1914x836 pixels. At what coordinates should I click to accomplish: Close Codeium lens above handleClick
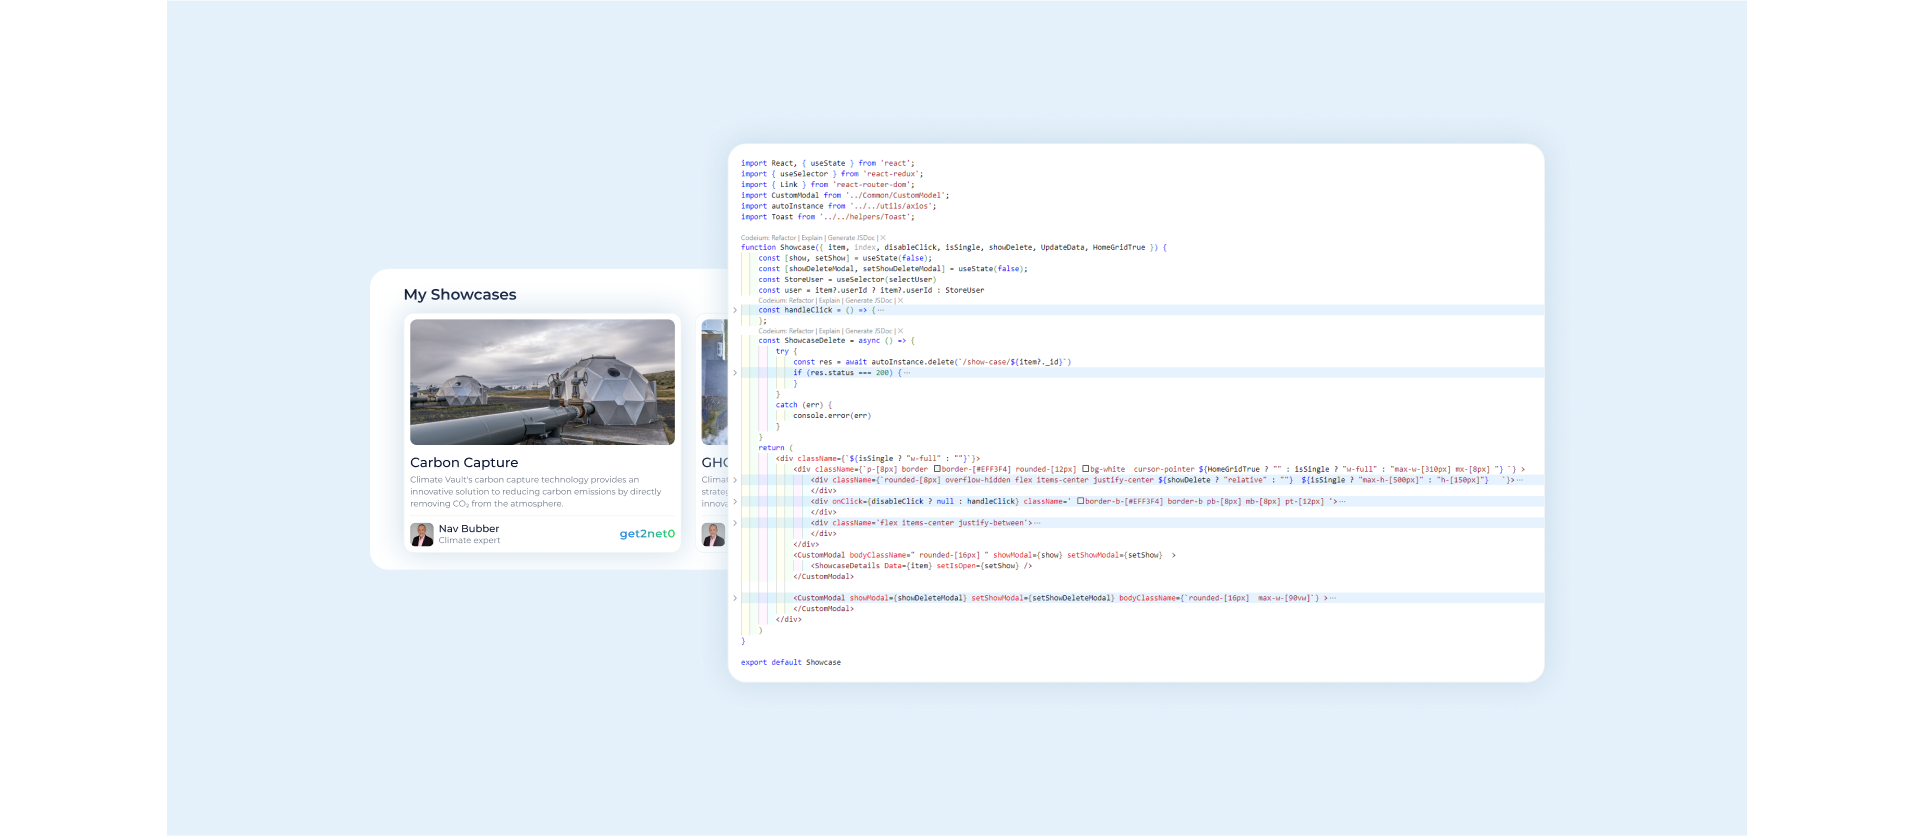pyautogui.click(x=900, y=300)
